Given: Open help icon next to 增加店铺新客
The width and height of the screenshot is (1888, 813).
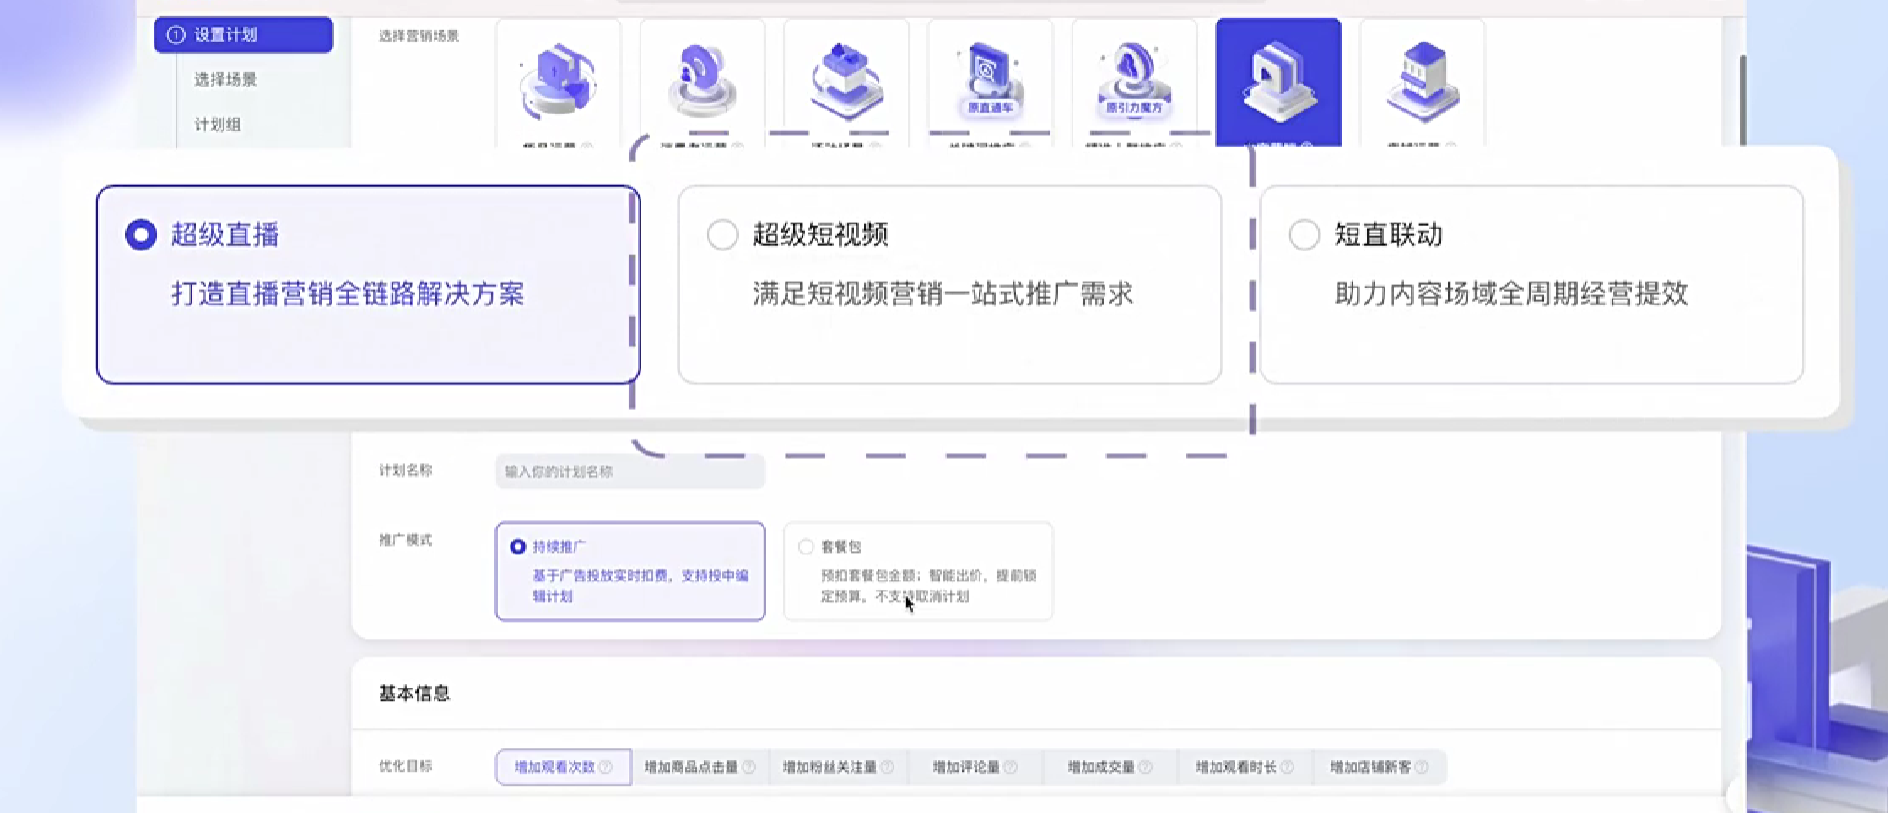Looking at the screenshot, I should [x=1421, y=767].
